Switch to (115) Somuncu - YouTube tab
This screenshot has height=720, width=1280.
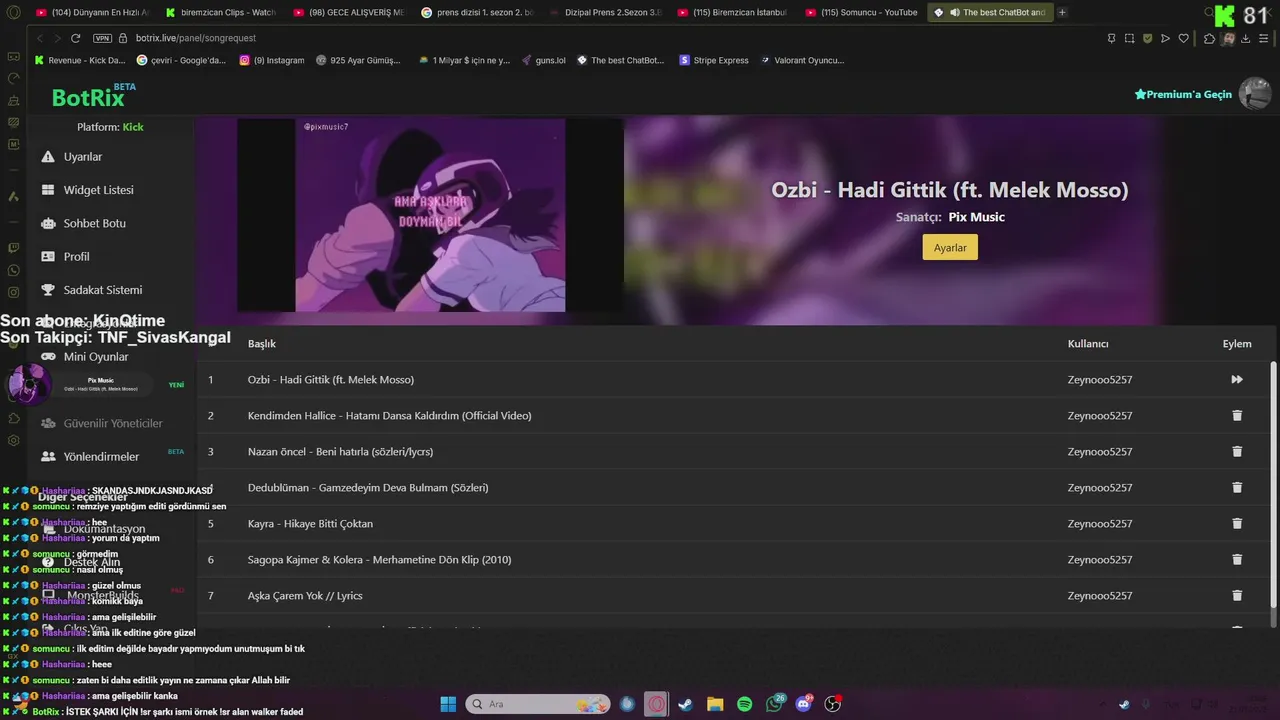point(861,12)
